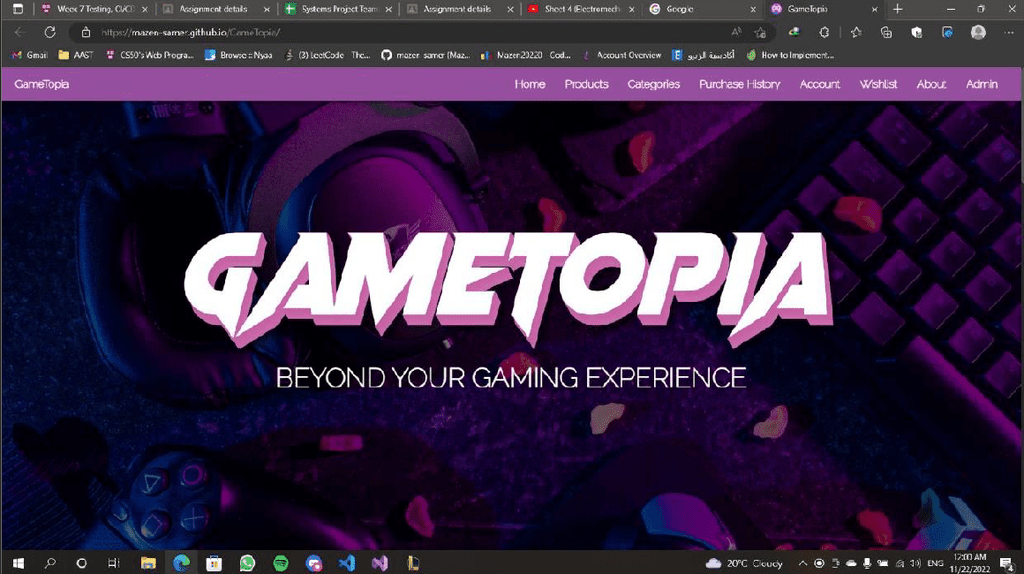Open the taskbar clock and date
This screenshot has width=1024, height=574.
click(969, 563)
